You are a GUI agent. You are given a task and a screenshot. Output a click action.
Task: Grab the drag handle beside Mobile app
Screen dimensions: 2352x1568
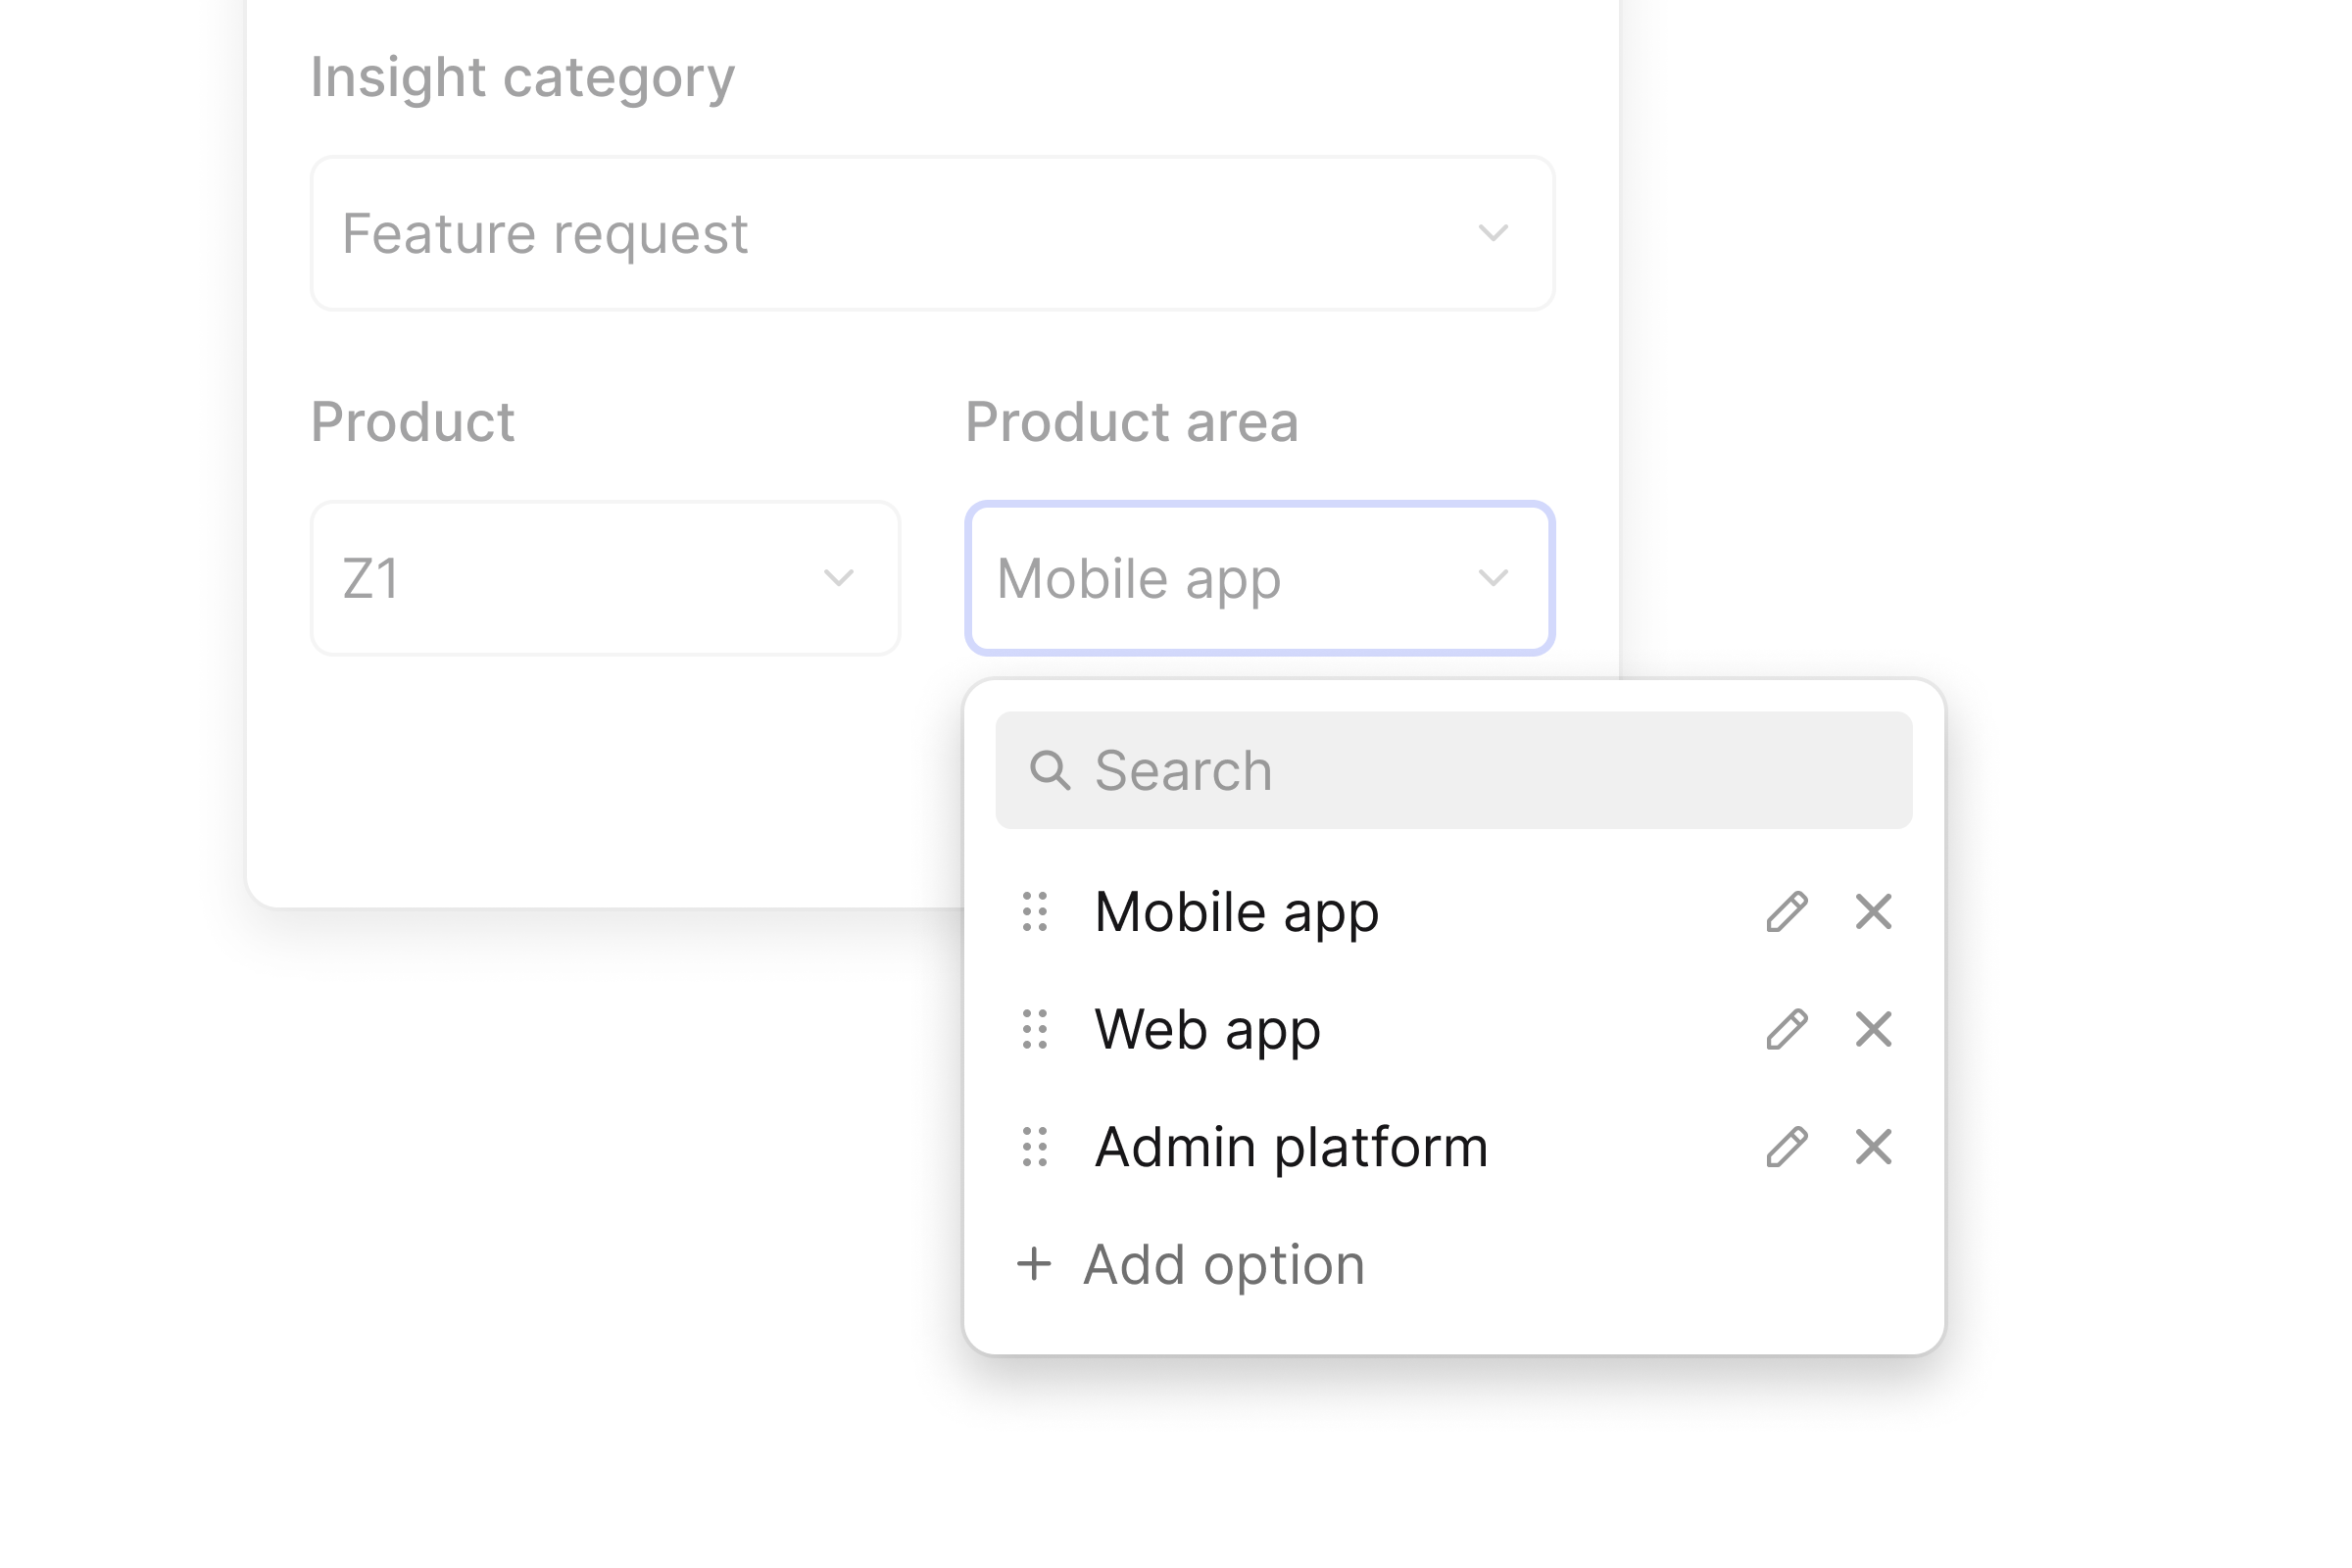(1035, 912)
